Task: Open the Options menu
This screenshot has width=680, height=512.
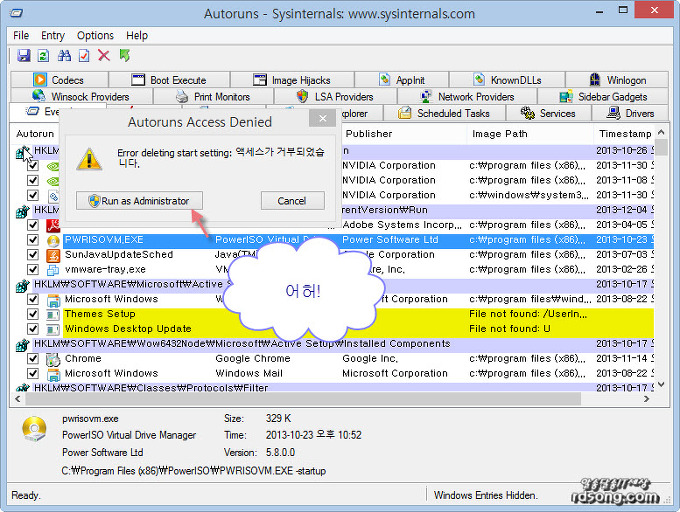Action: tap(95, 35)
